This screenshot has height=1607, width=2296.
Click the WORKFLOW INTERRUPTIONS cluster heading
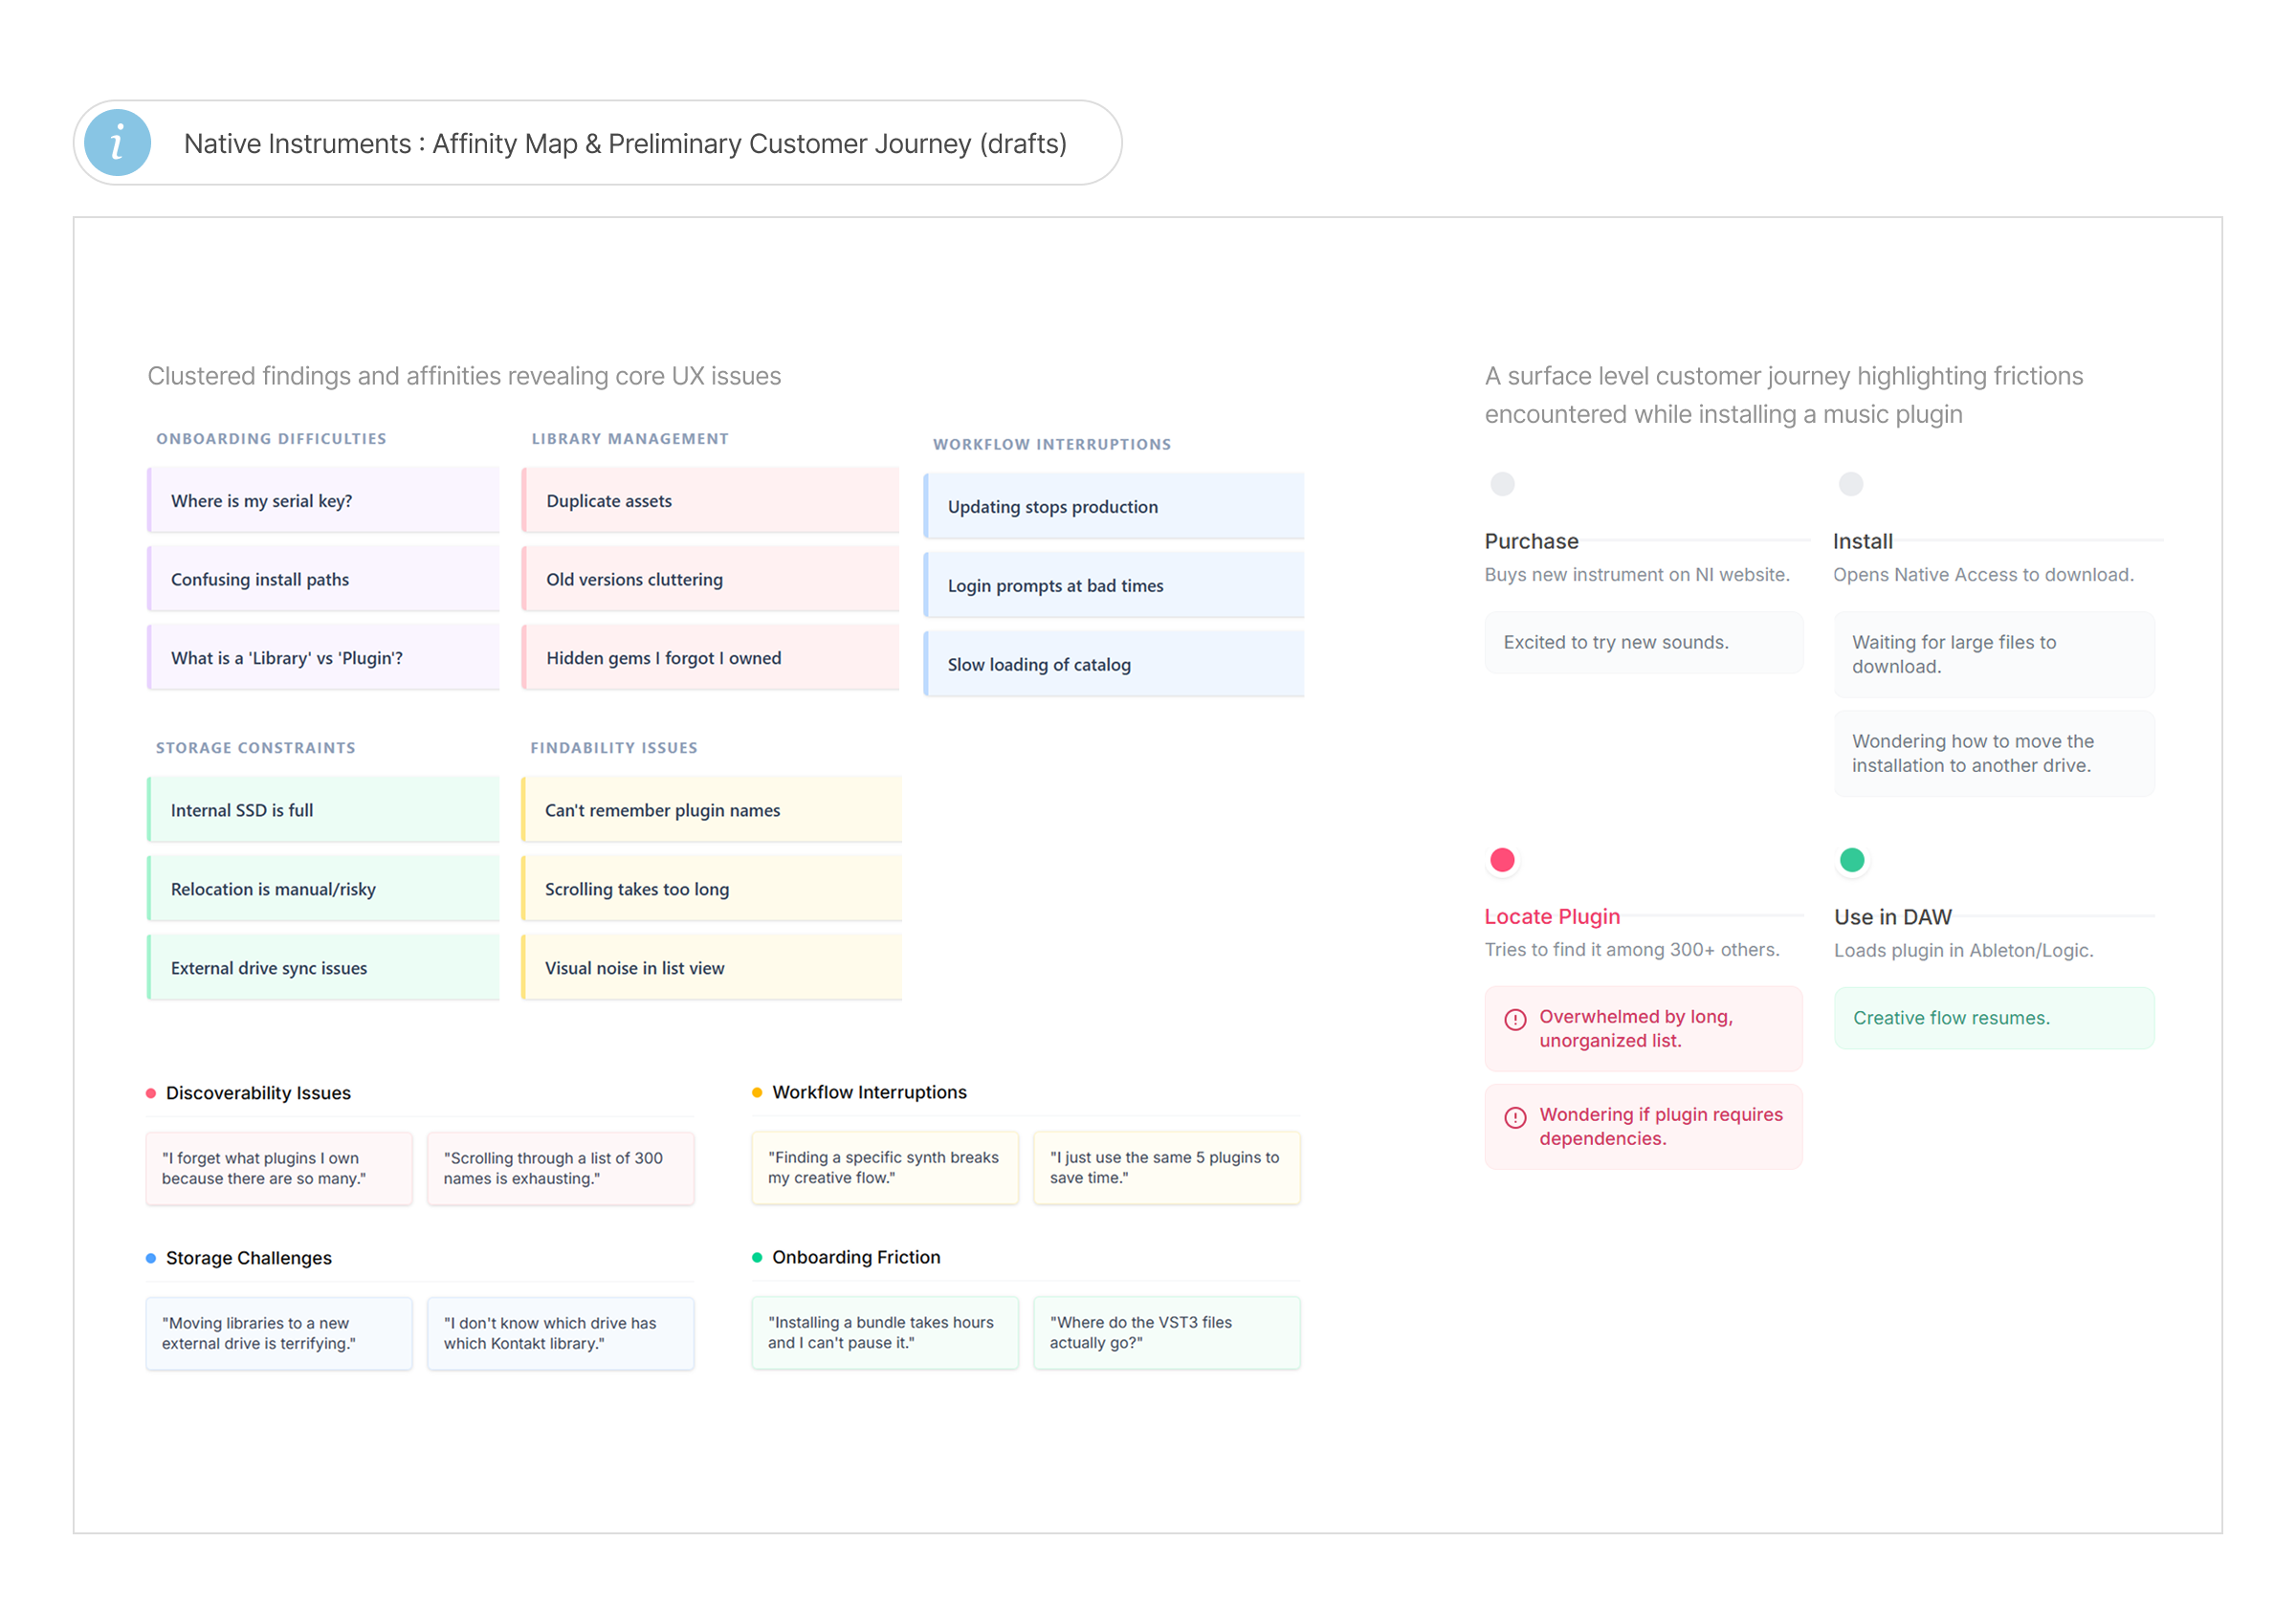[1052, 444]
